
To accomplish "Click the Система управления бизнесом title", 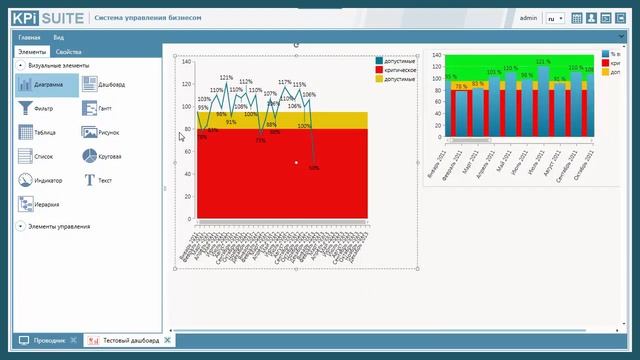I will tap(148, 18).
